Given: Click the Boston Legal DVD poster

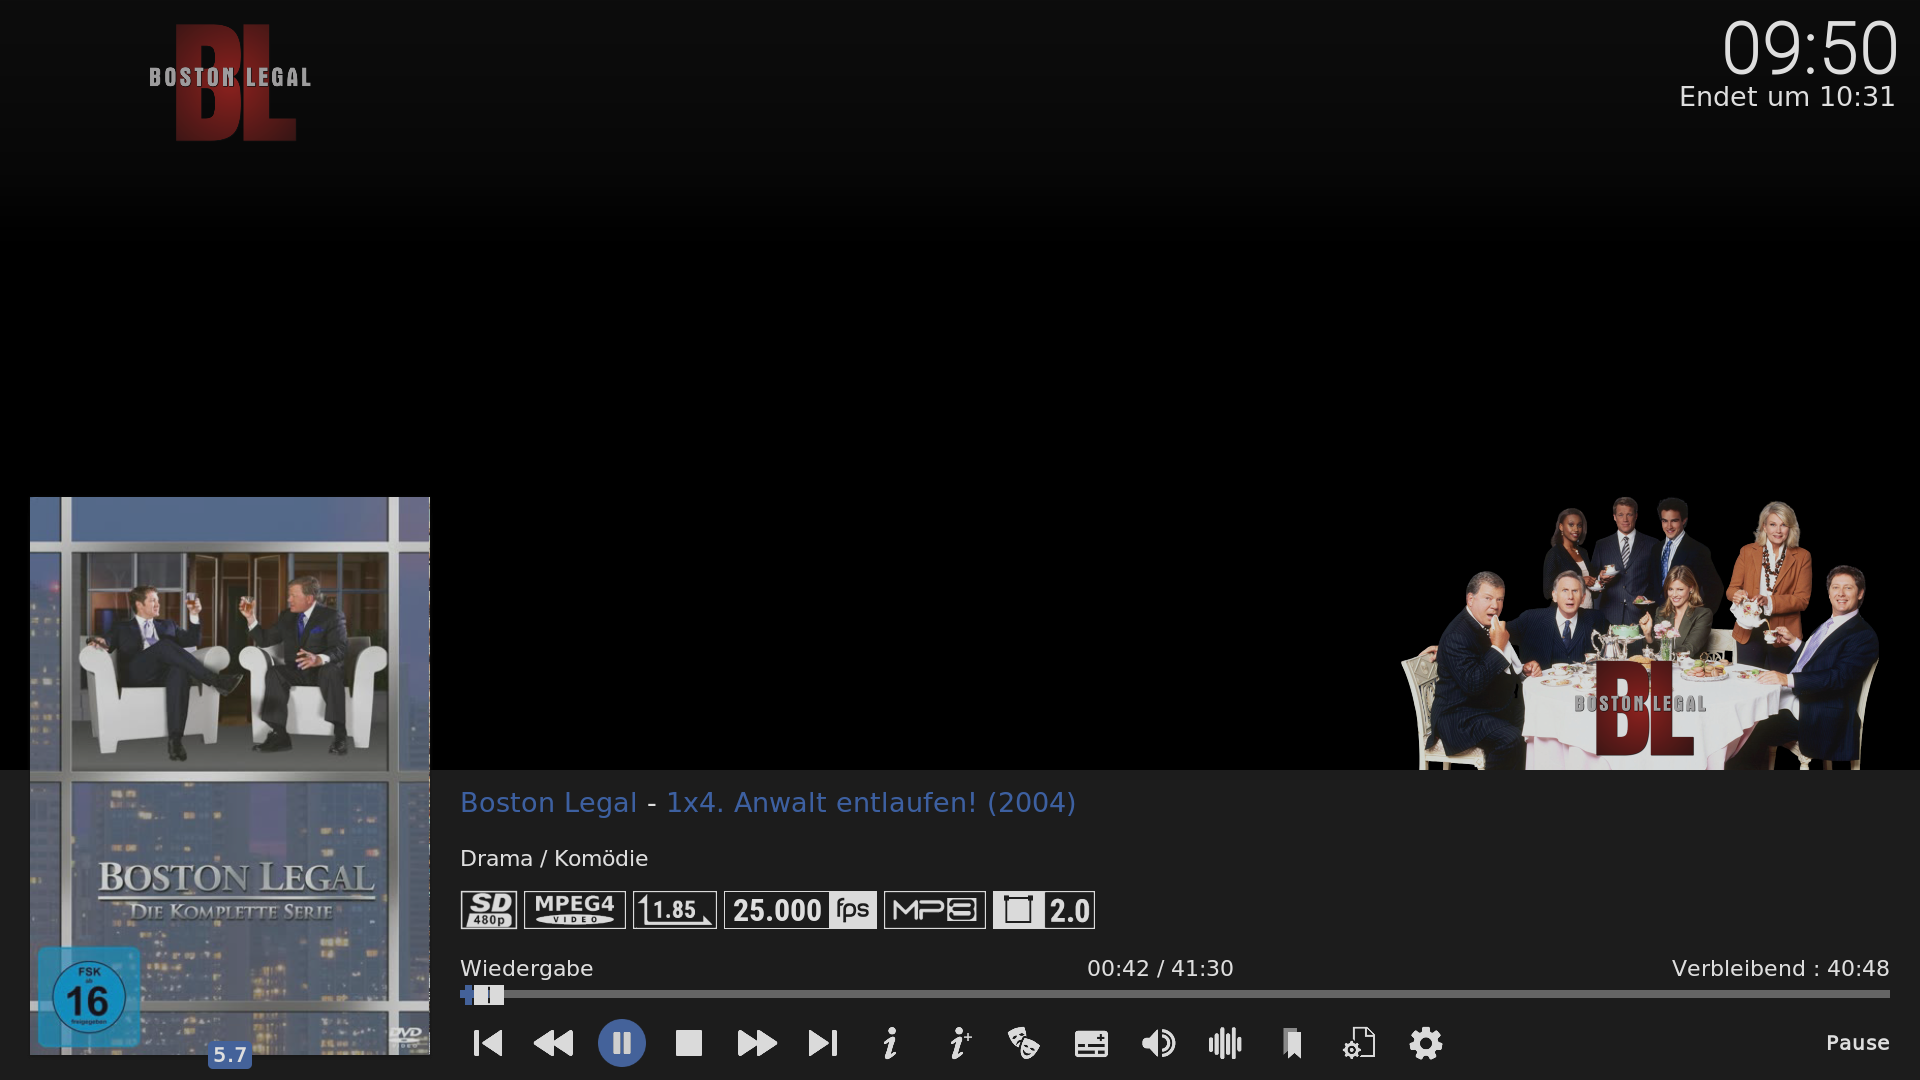Looking at the screenshot, I should pyautogui.click(x=230, y=776).
